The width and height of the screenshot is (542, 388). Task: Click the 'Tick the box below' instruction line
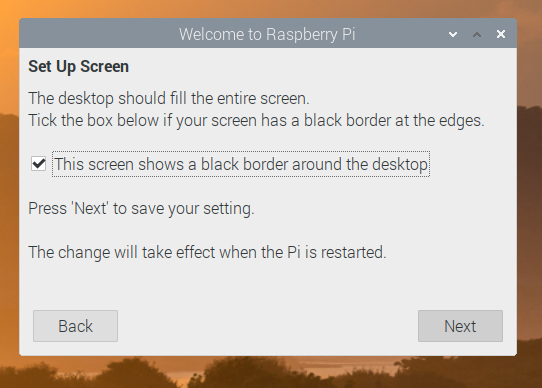256,120
